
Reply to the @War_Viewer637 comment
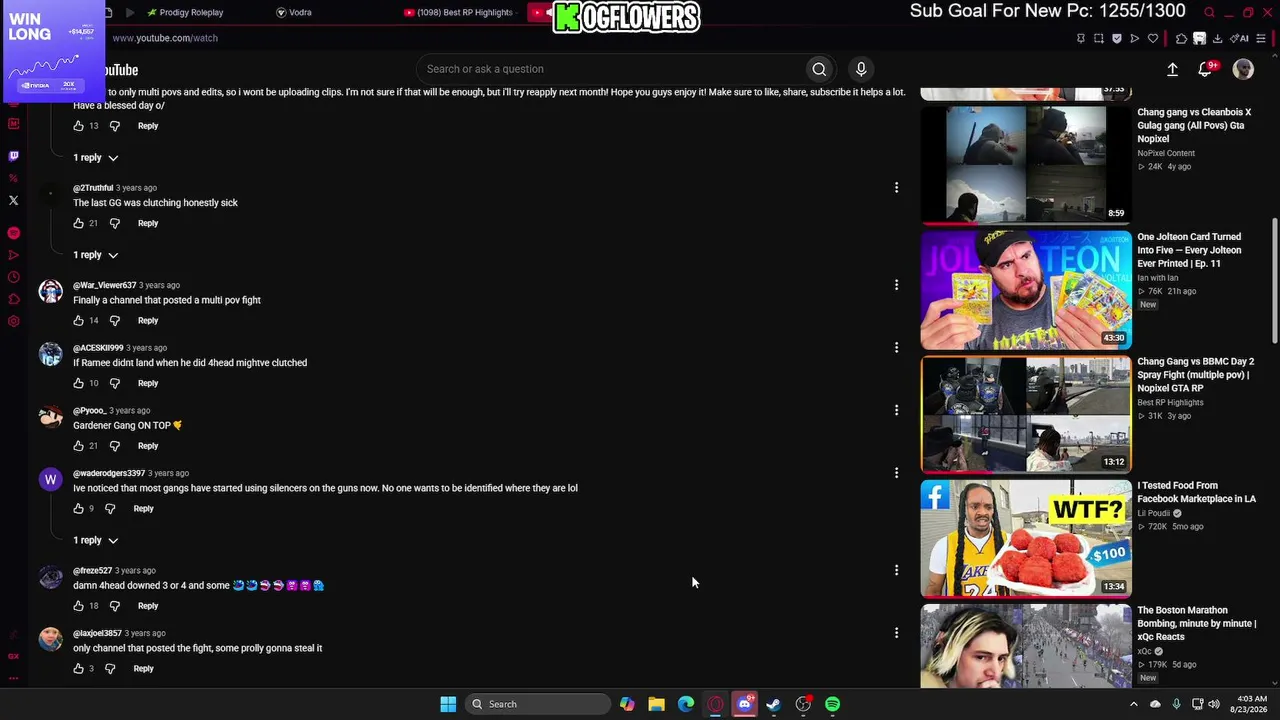point(148,321)
